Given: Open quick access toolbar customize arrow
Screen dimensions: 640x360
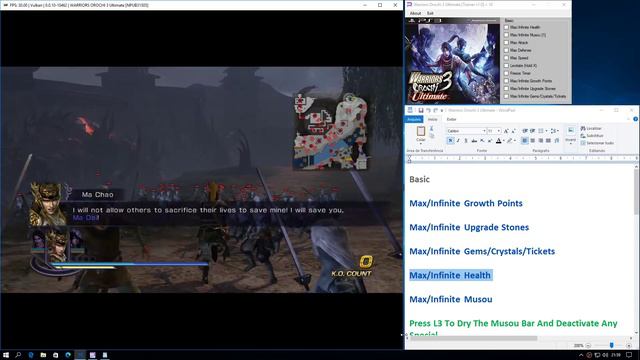Looking at the screenshot, I should pos(442,110).
